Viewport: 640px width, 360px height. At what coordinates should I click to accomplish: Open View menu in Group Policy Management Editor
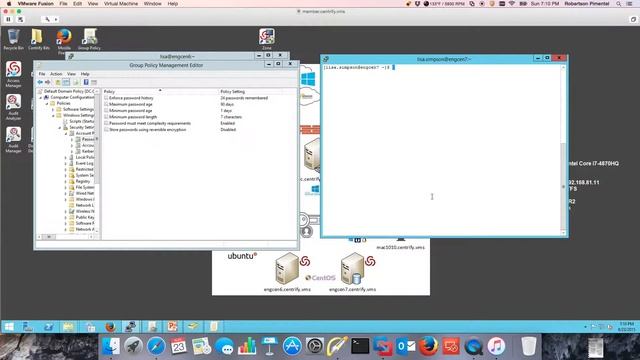pos(71,74)
